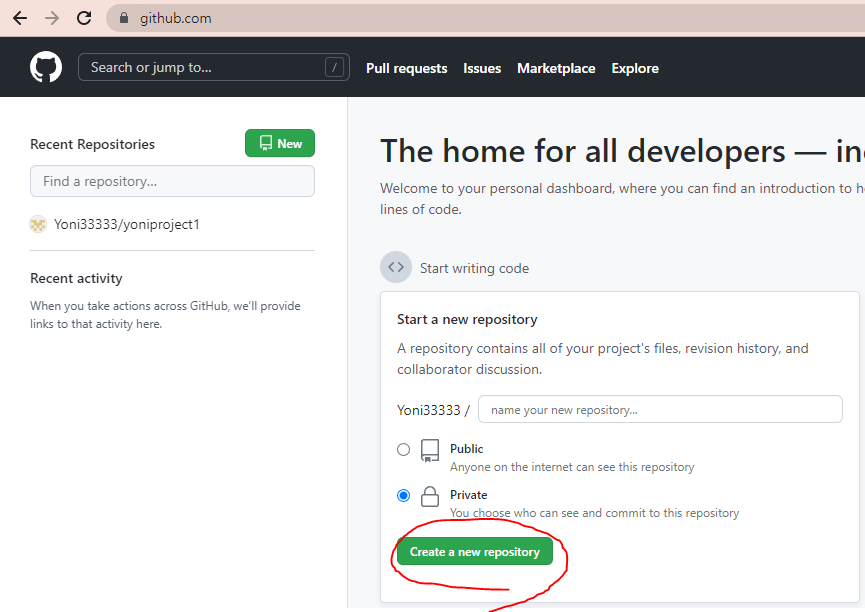Image resolution: width=865 pixels, height=612 pixels.
Task: Click the Yoni33333 / owner label
Action: click(x=433, y=410)
